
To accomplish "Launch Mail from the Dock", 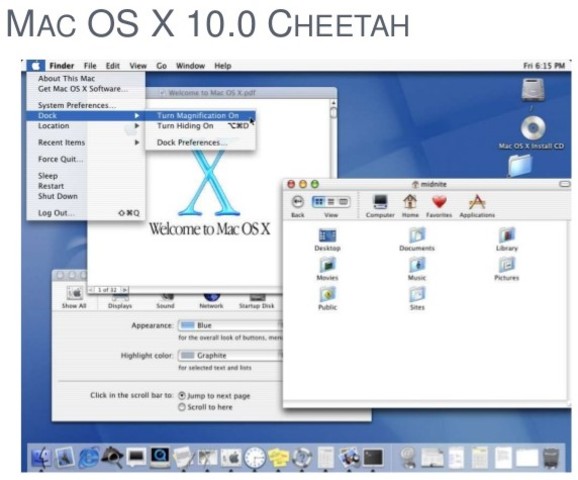I will (65, 457).
